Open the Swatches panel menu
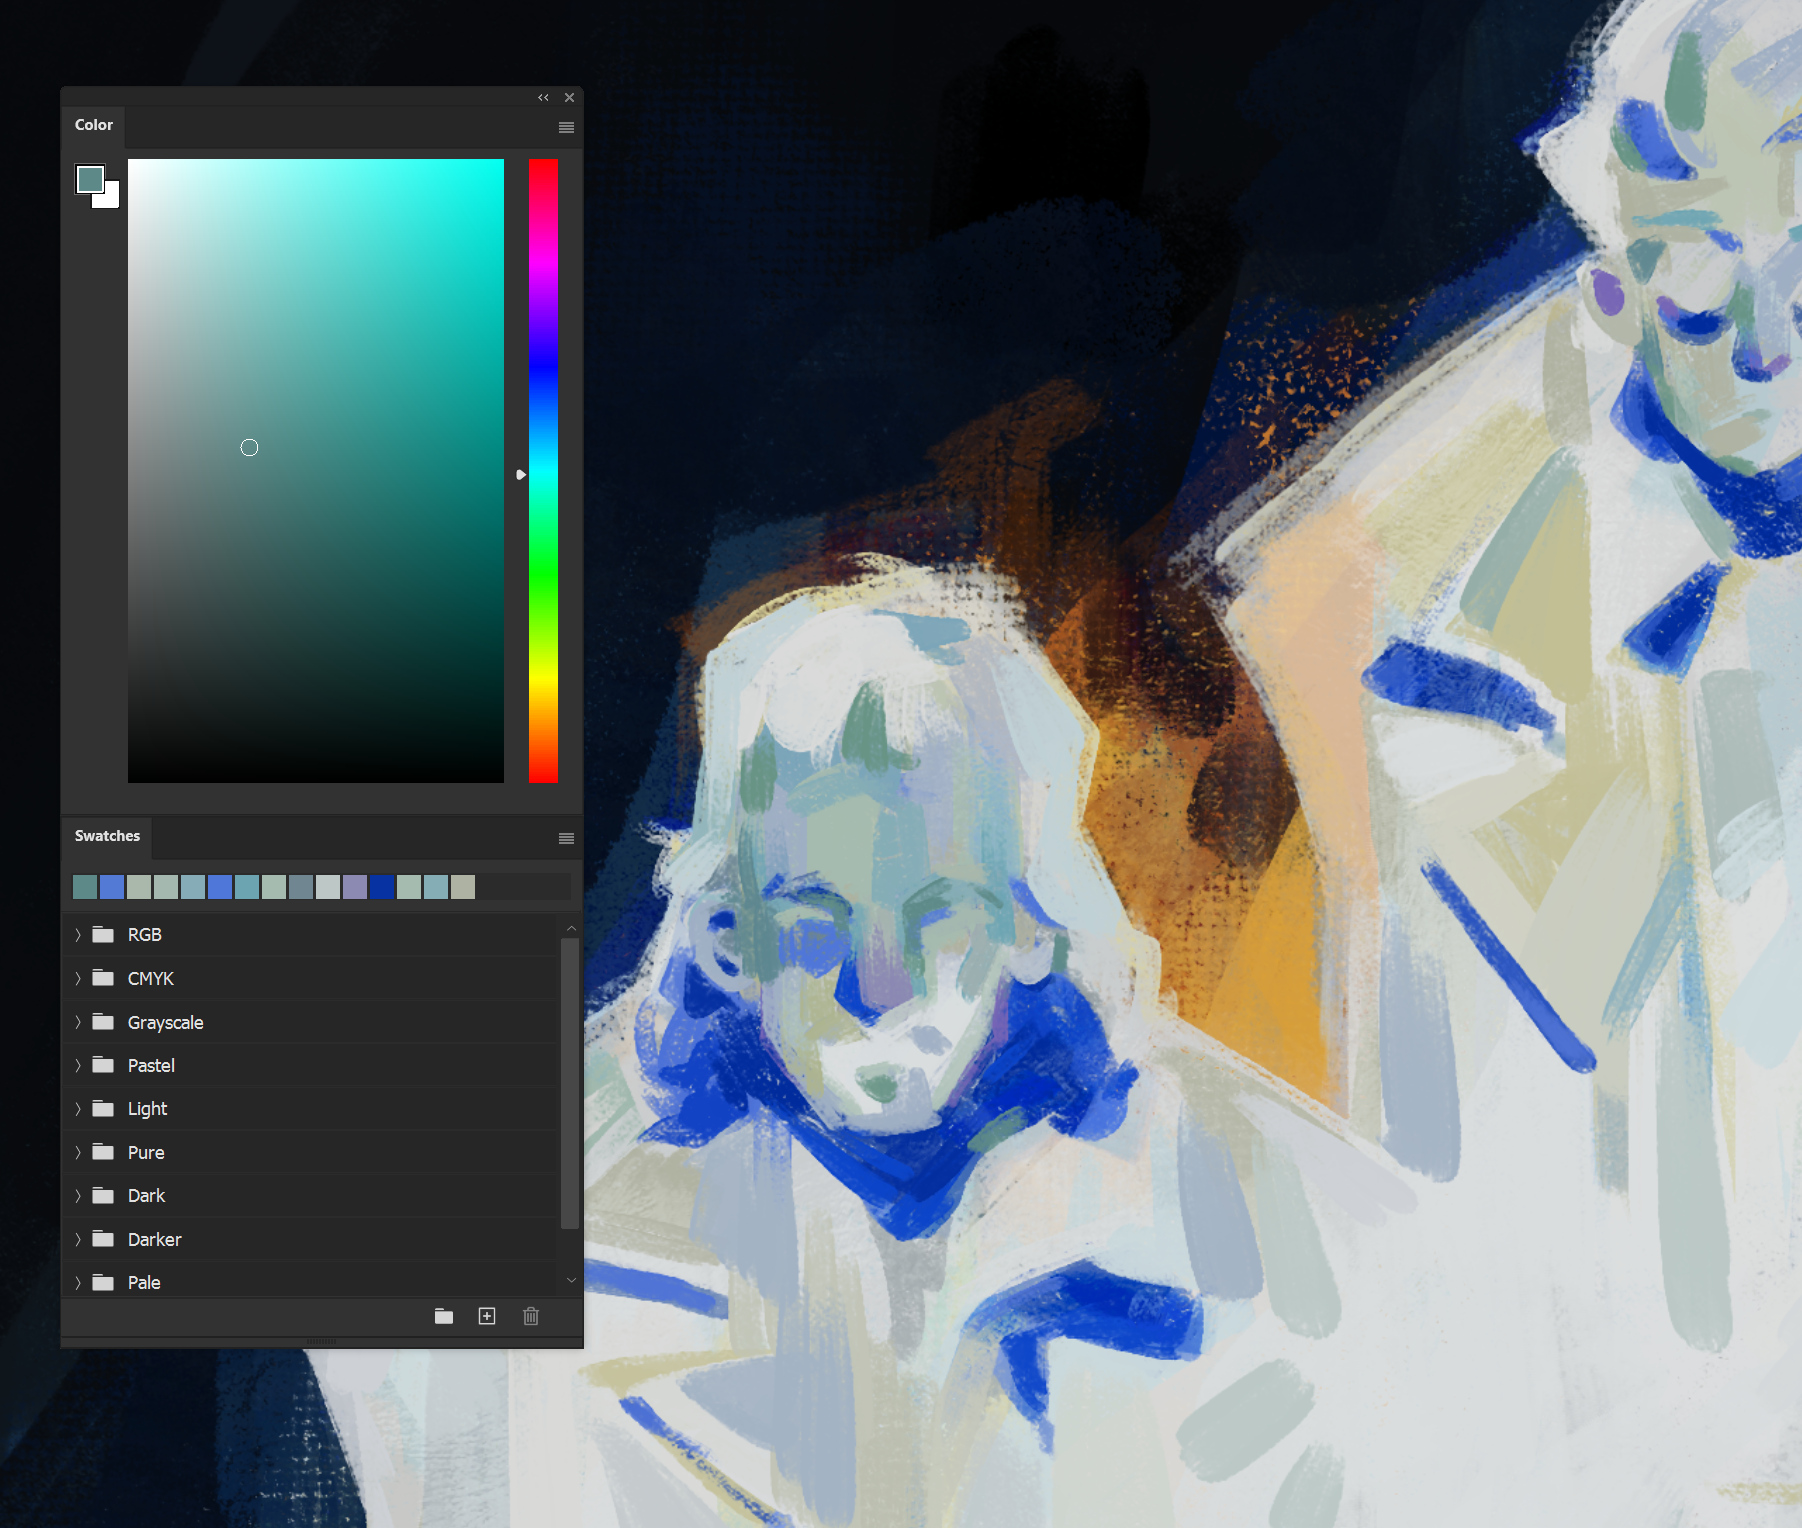This screenshot has width=1802, height=1528. (566, 838)
